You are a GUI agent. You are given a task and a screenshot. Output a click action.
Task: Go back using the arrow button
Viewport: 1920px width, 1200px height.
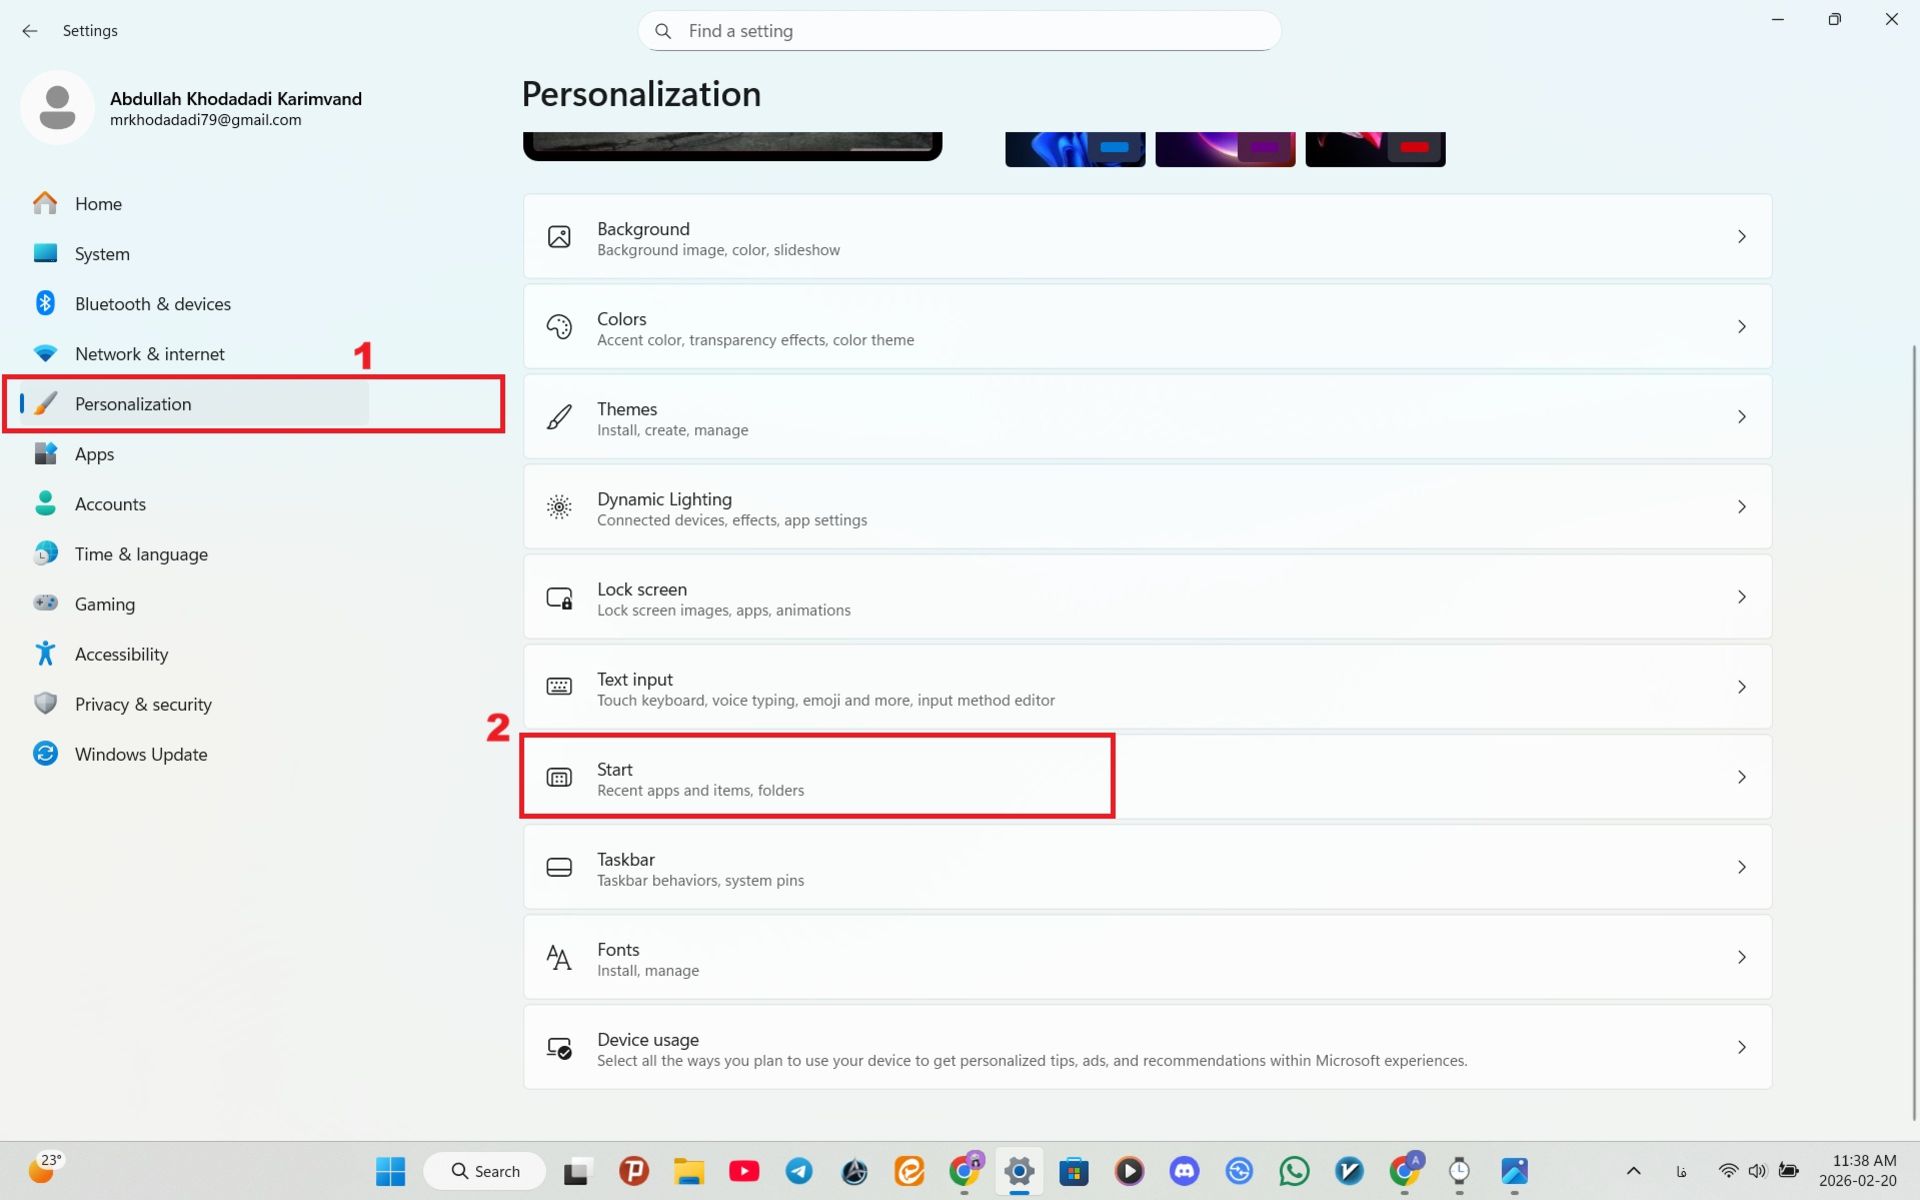[29, 31]
